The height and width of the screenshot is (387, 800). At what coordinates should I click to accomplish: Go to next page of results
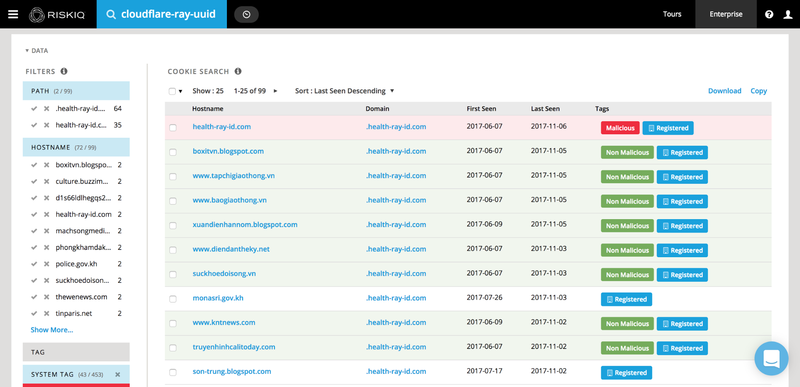click(276, 91)
